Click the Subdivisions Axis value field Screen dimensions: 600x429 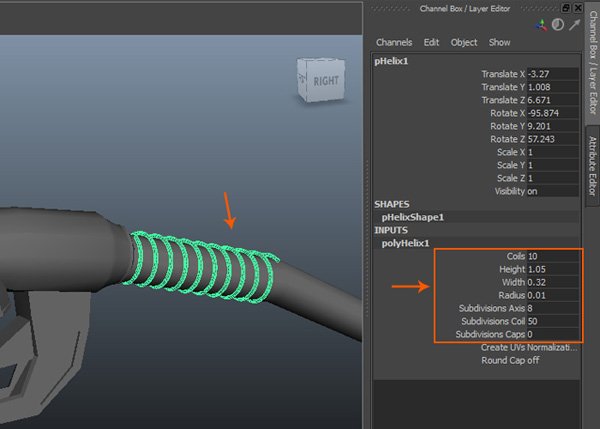[553, 308]
